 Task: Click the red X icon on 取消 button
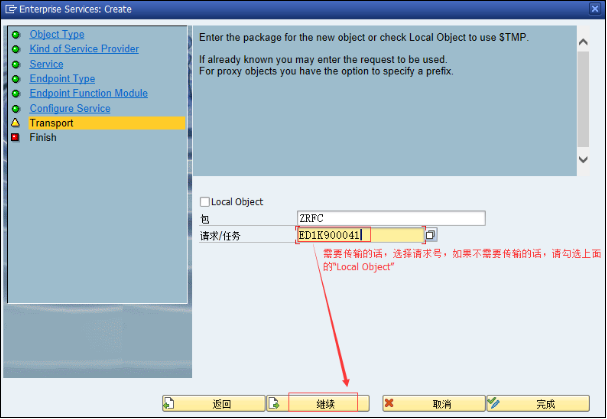(x=389, y=403)
